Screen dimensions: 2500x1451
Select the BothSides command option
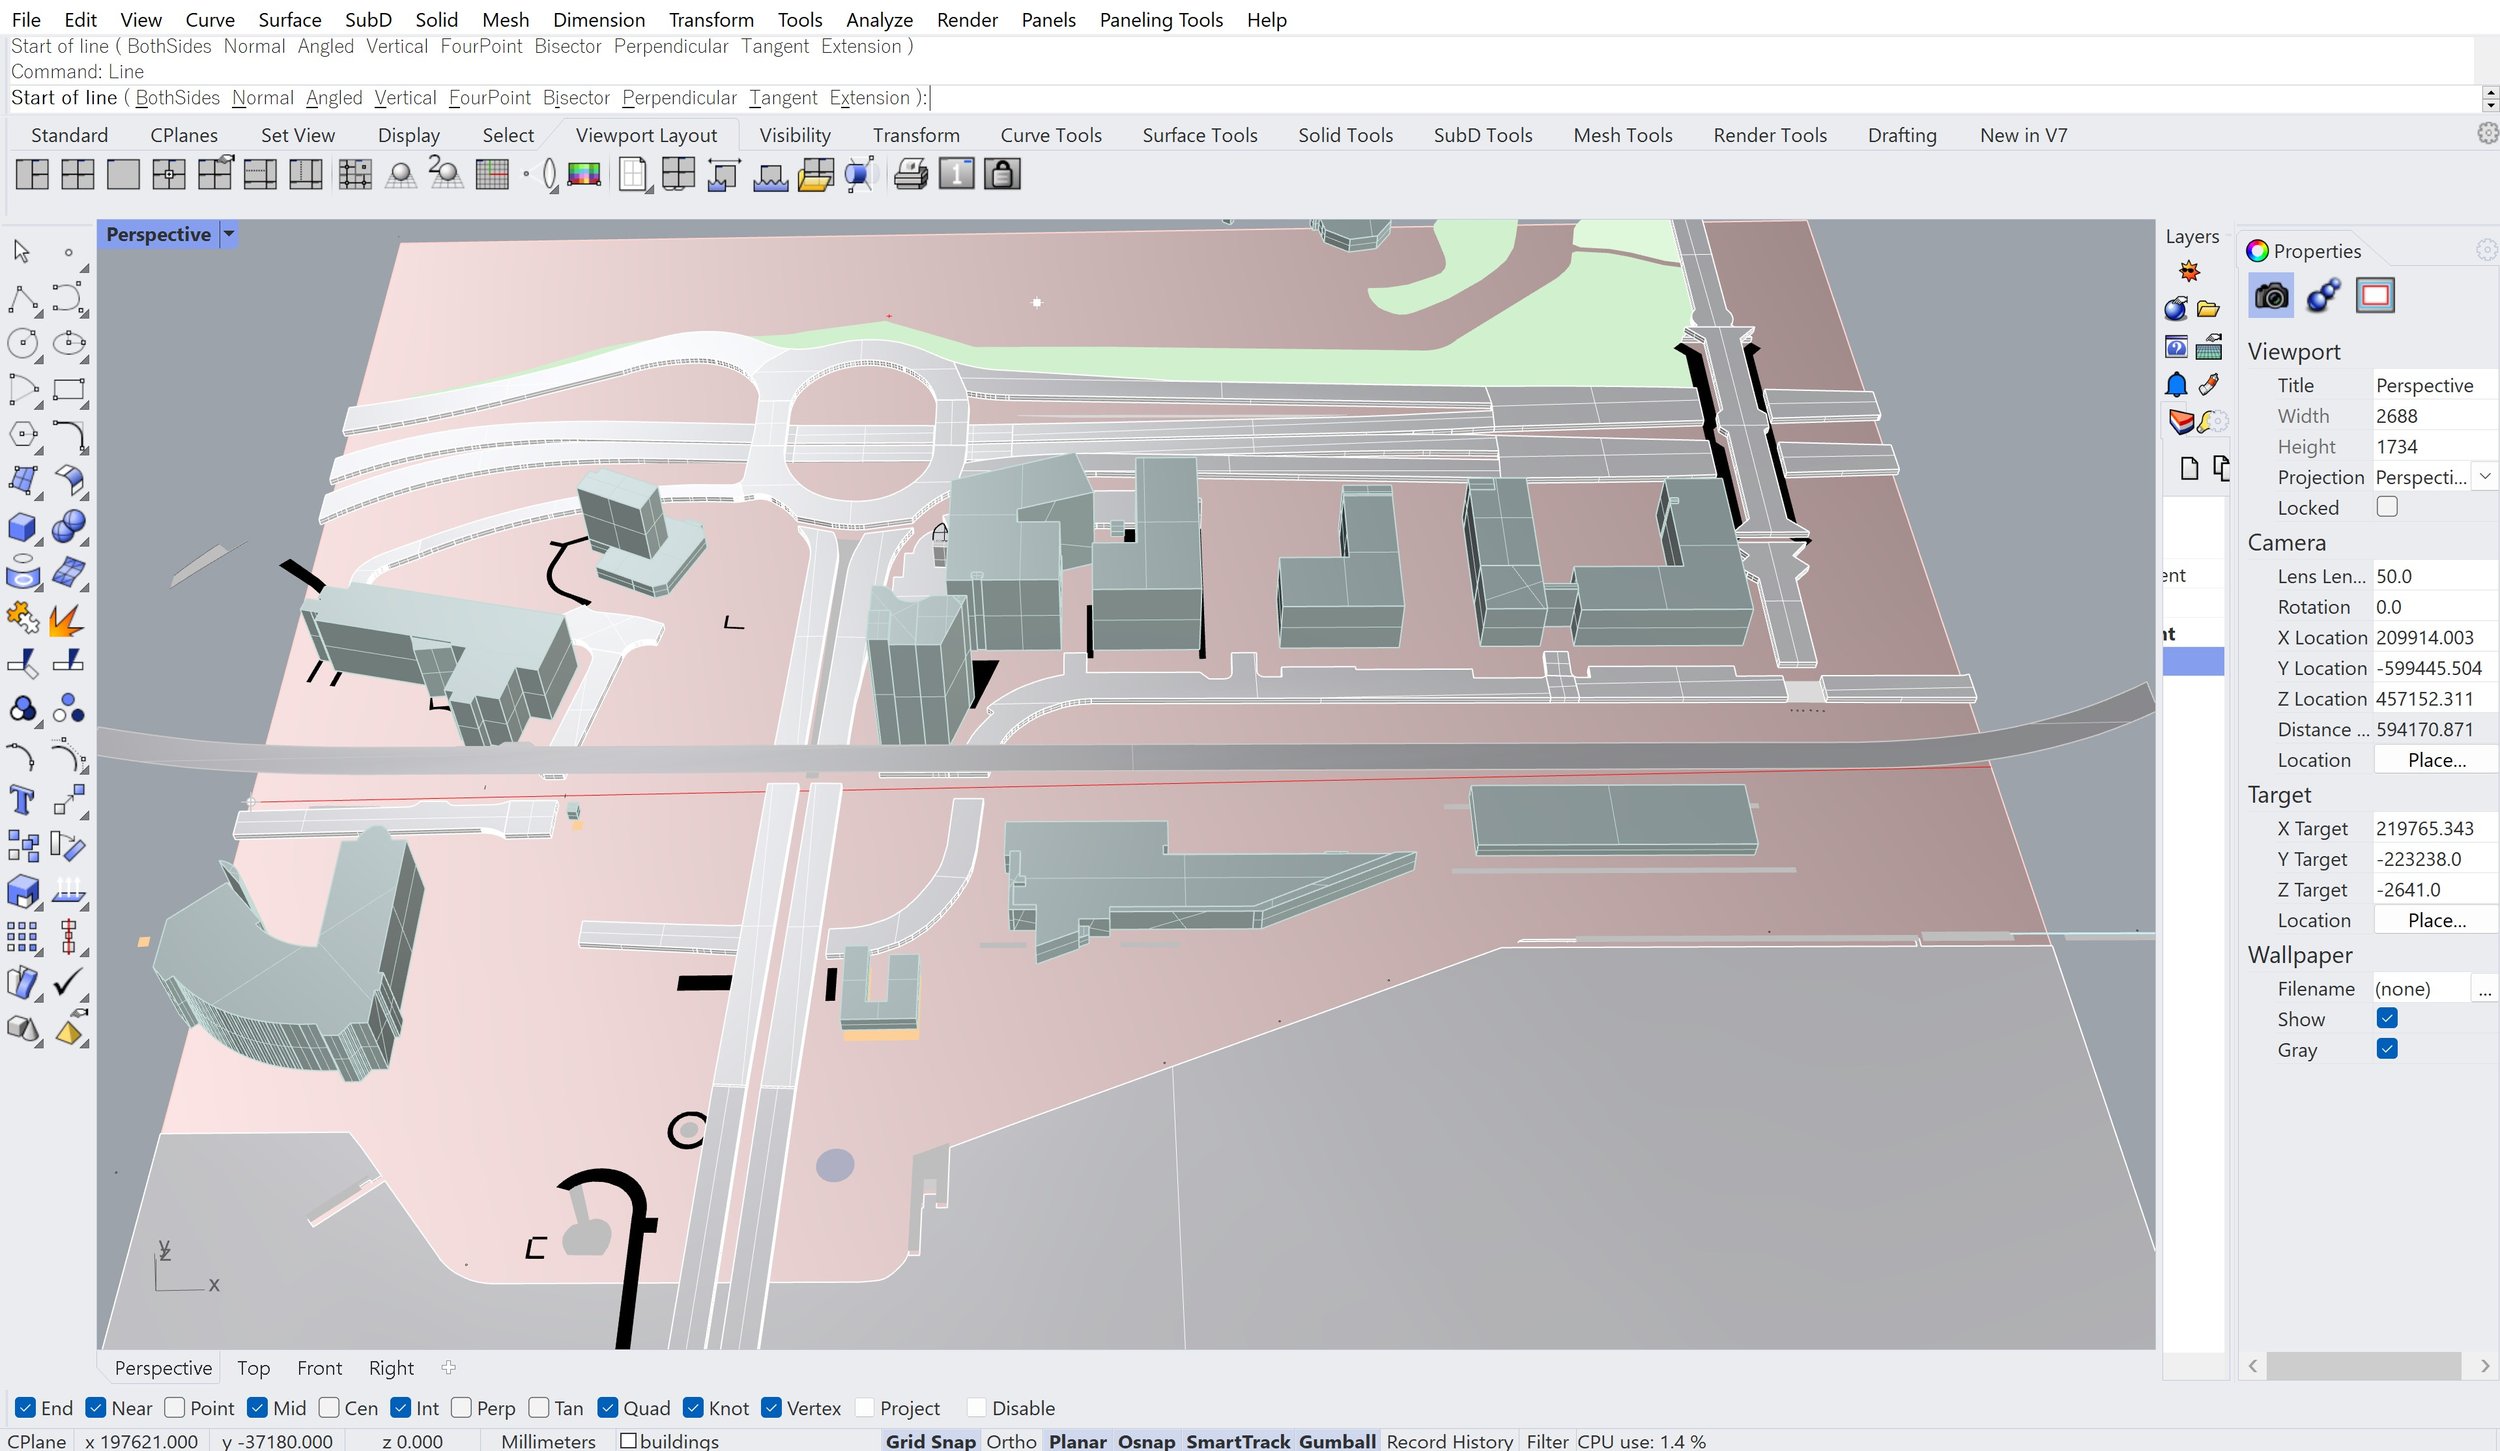tap(177, 97)
